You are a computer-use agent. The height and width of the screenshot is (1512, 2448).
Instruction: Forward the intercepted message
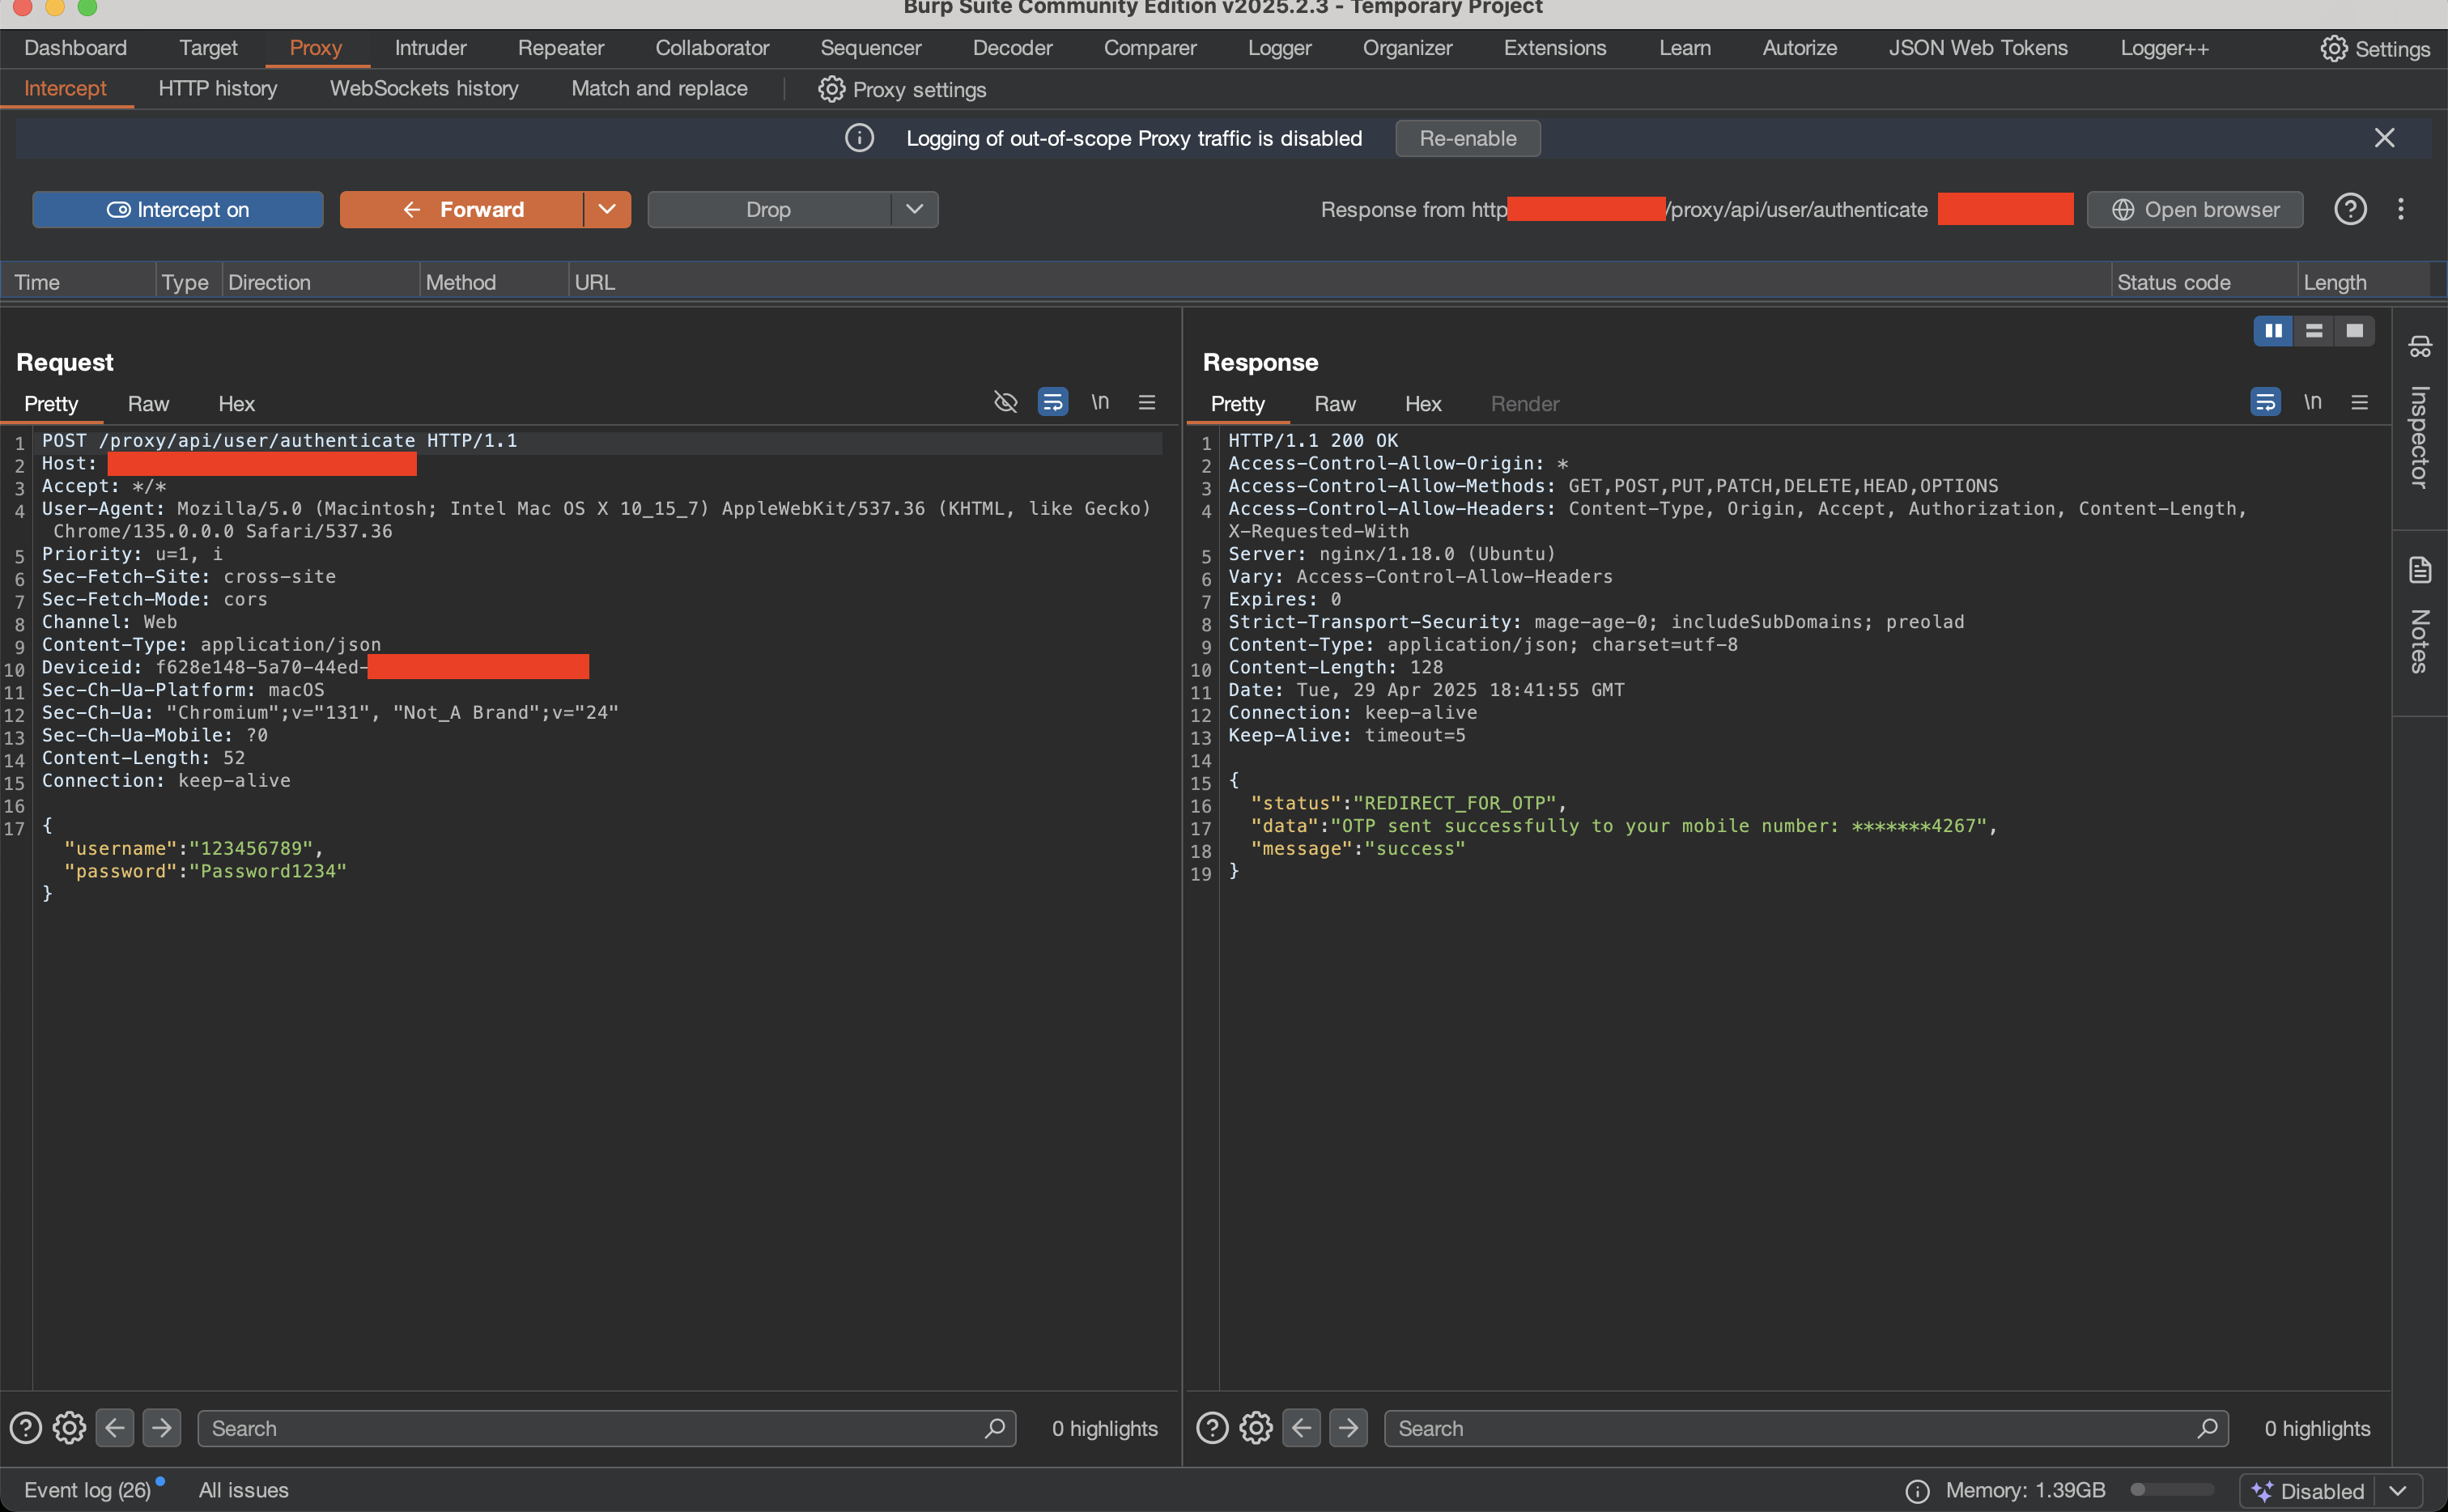click(462, 209)
